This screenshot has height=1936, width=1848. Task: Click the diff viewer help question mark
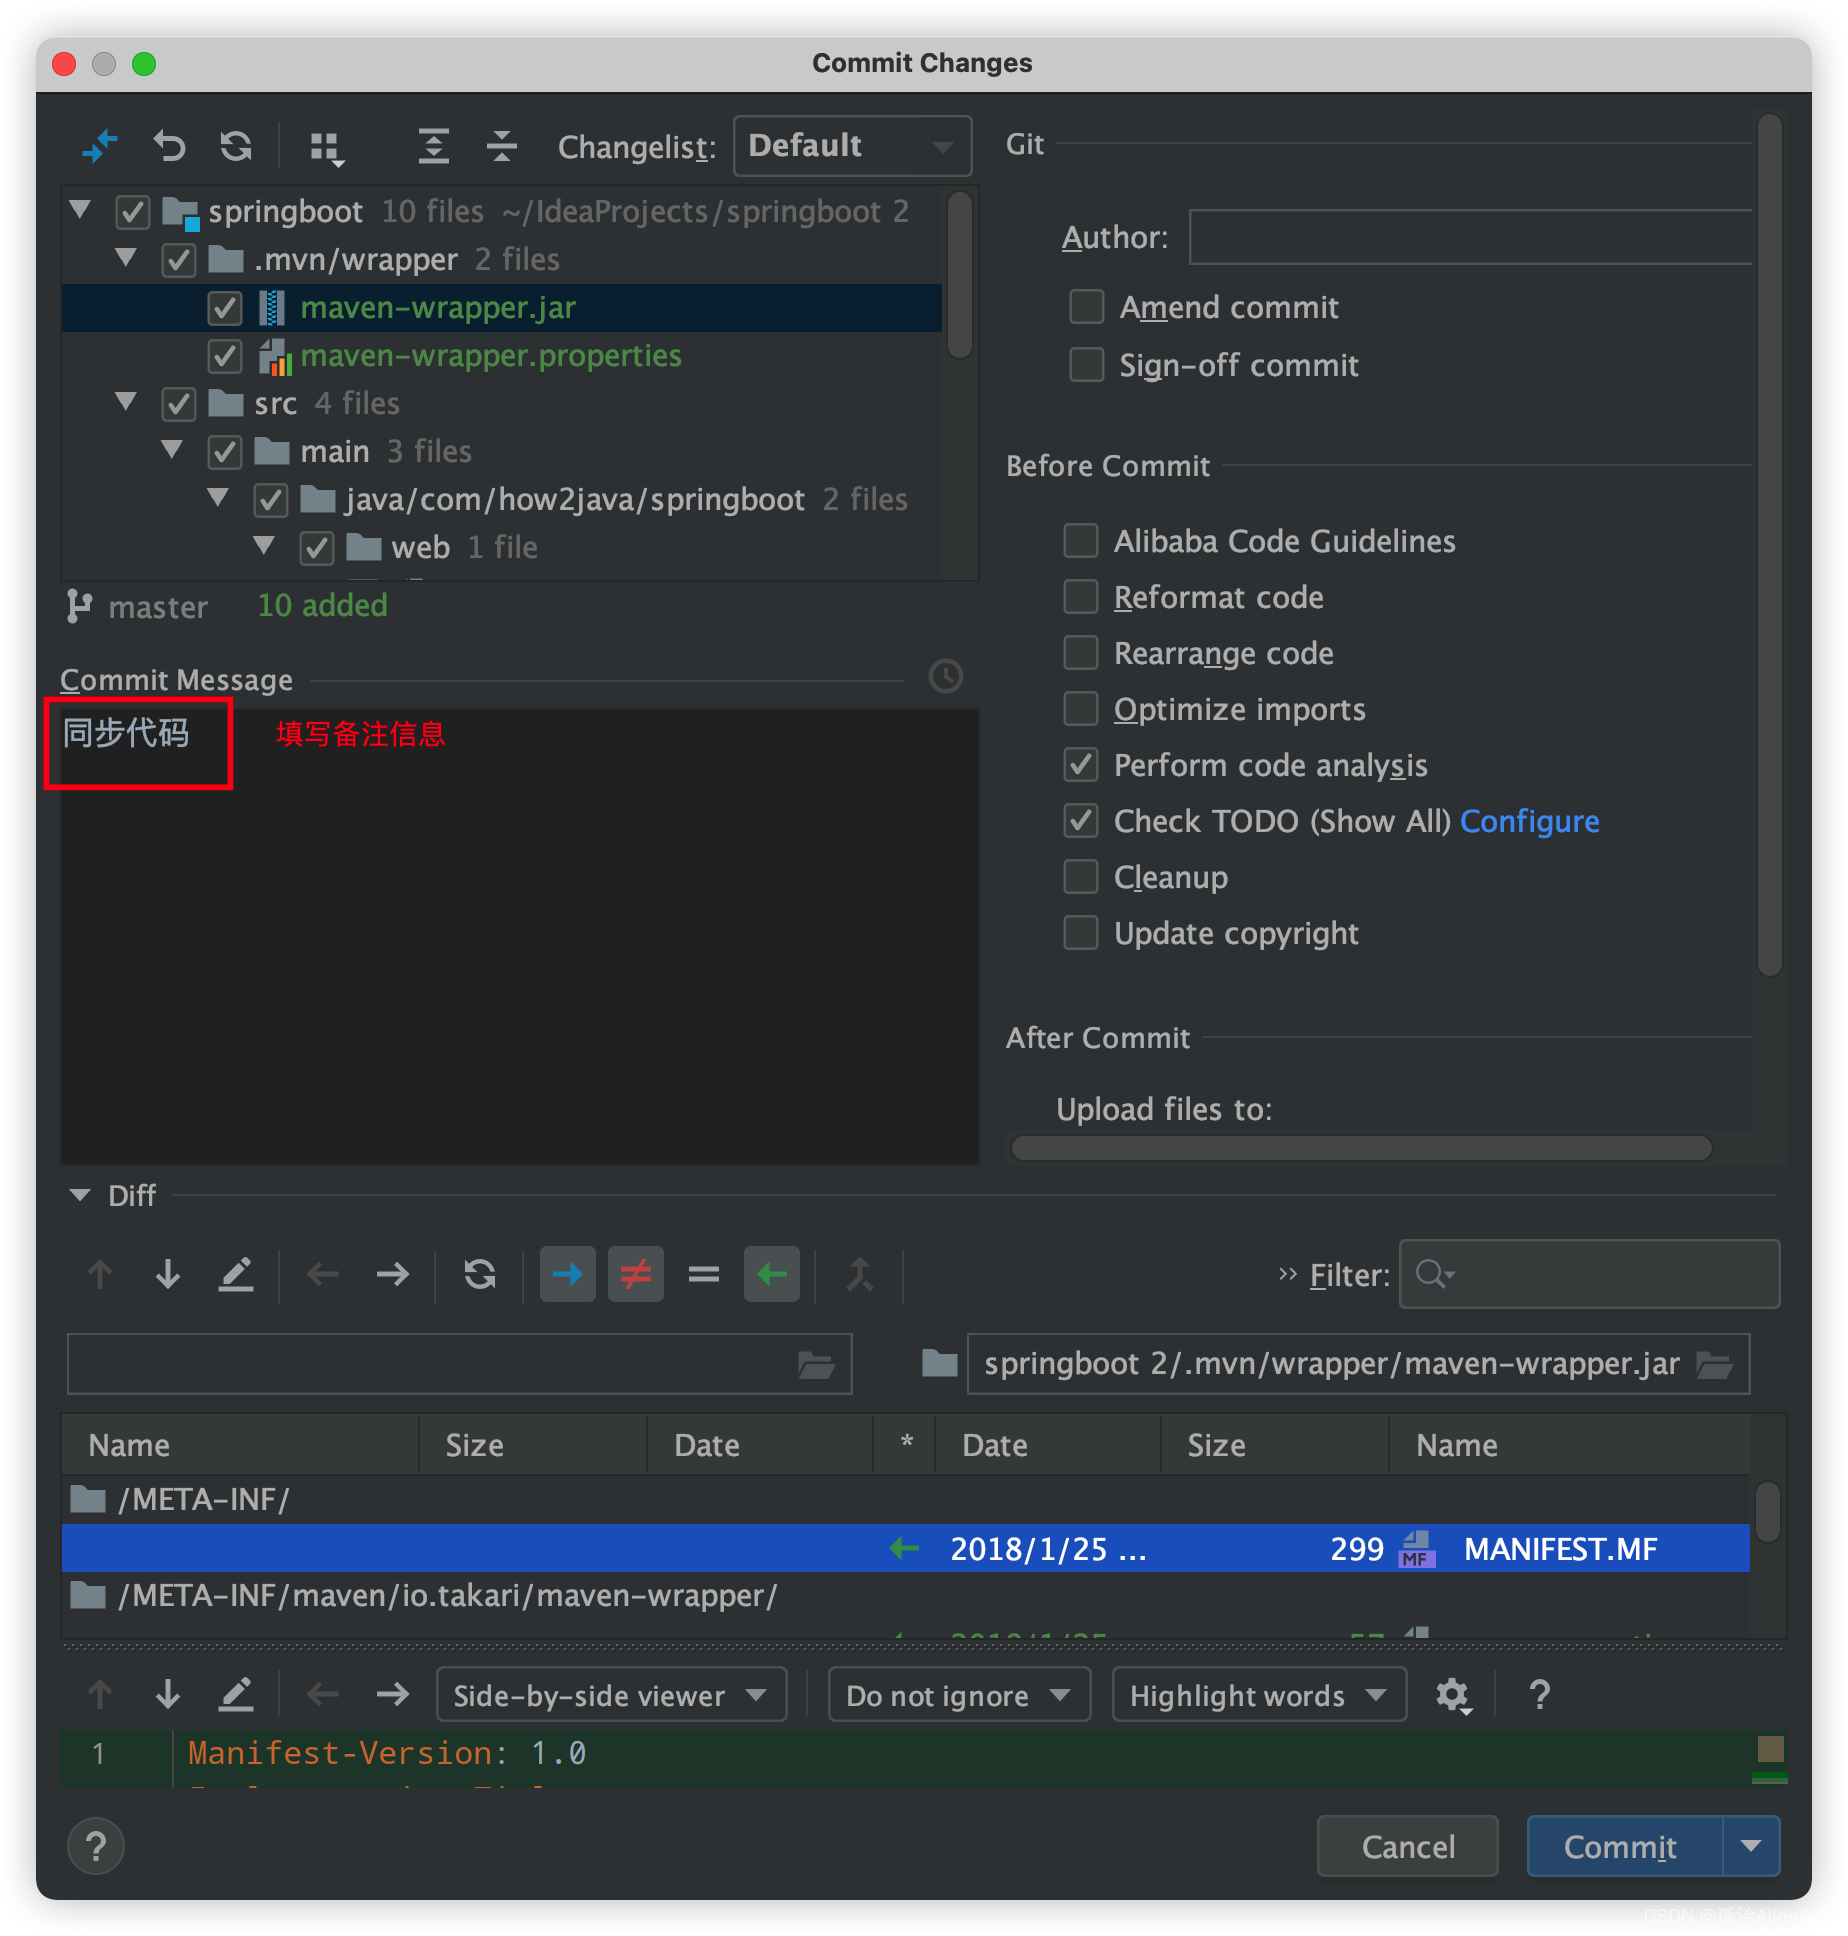(1539, 1695)
